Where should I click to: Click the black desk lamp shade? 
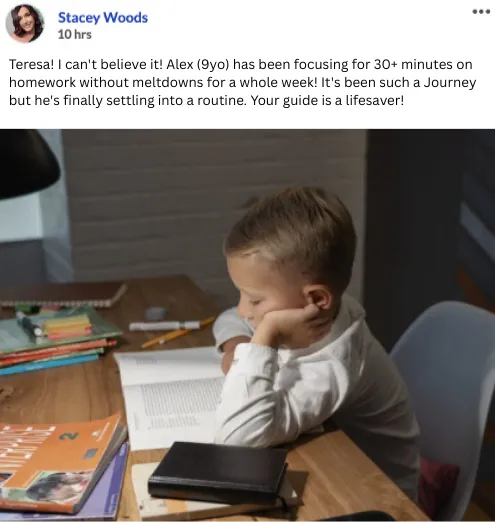[27, 164]
